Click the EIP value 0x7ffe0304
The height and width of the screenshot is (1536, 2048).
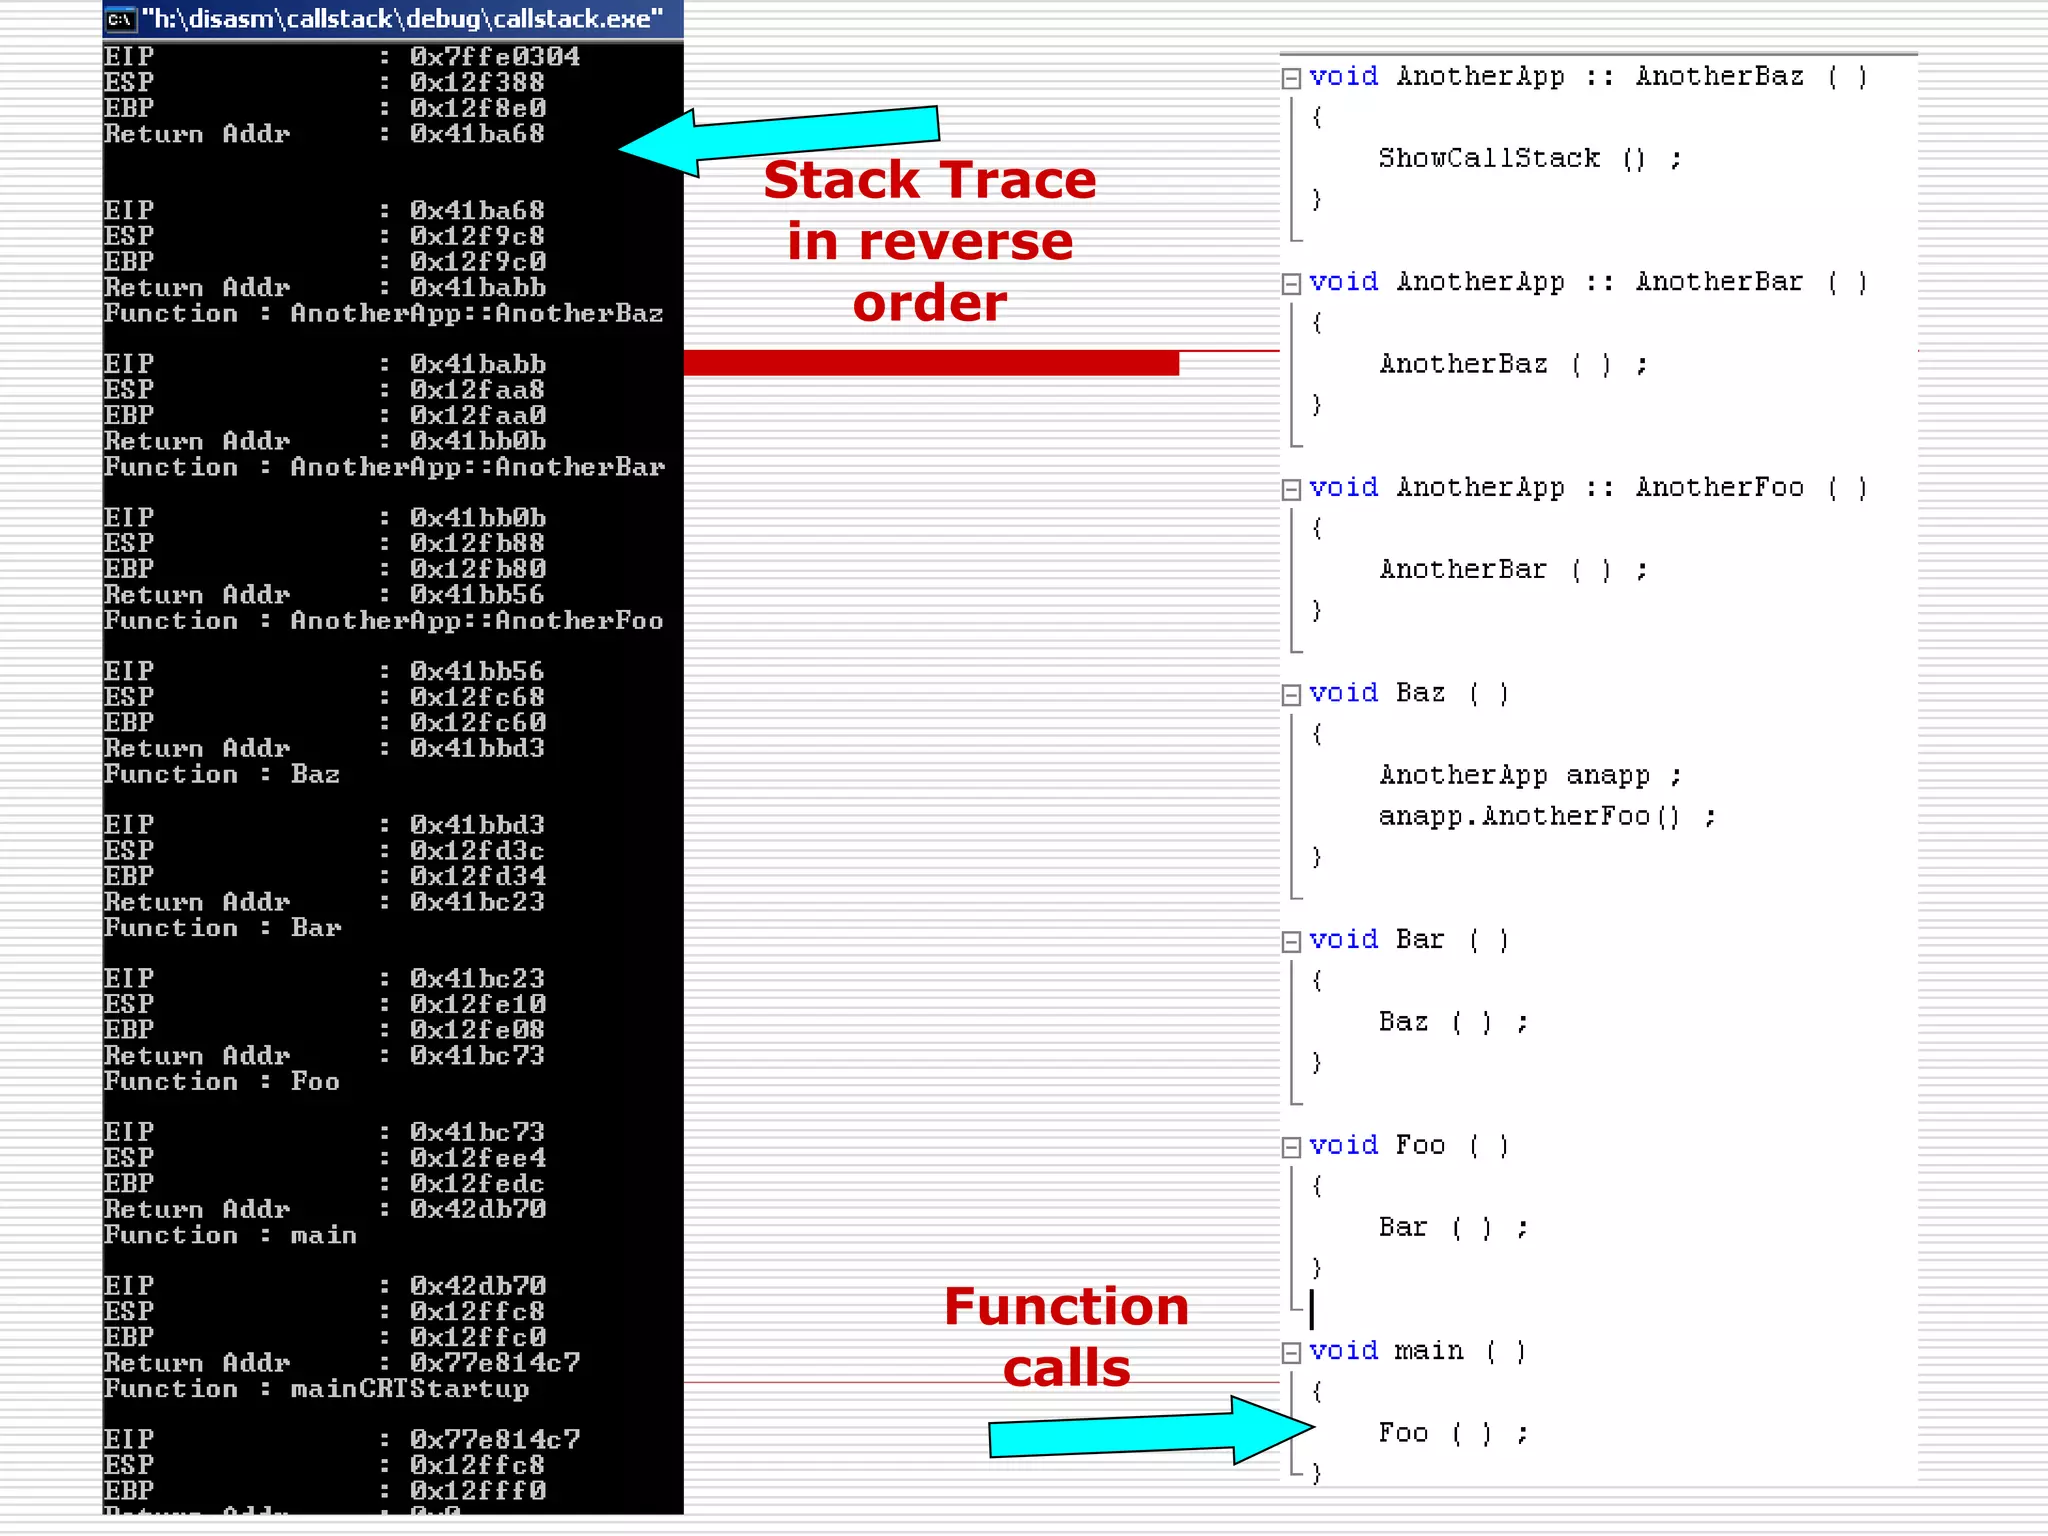pos(495,57)
